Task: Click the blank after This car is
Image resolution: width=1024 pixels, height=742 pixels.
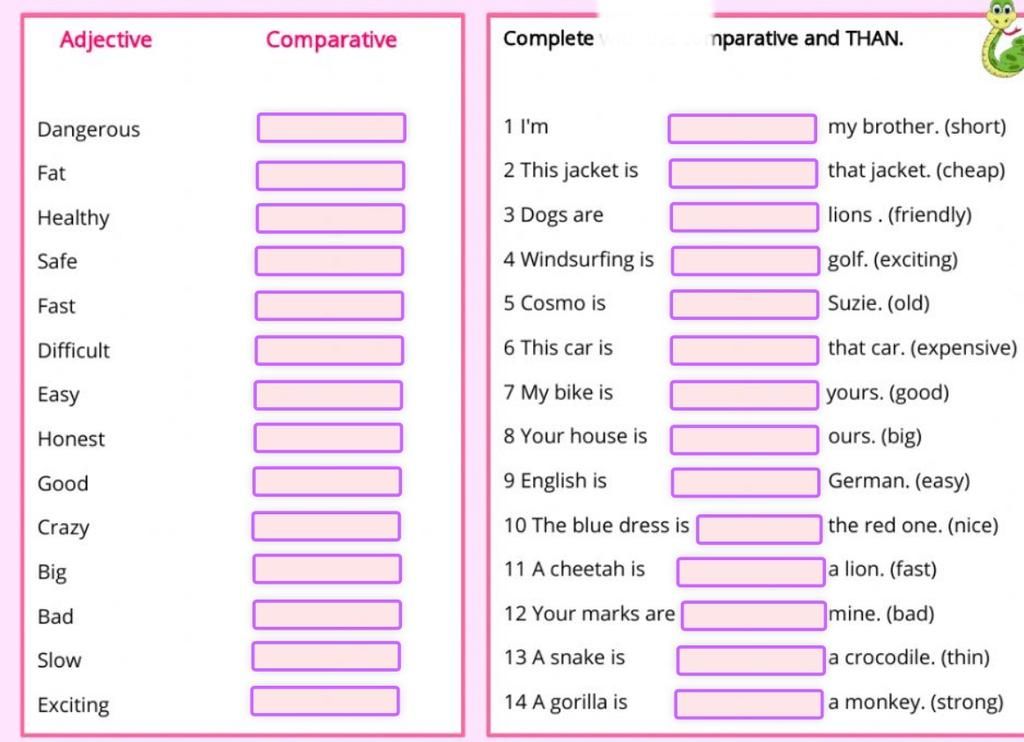Action: pos(744,350)
